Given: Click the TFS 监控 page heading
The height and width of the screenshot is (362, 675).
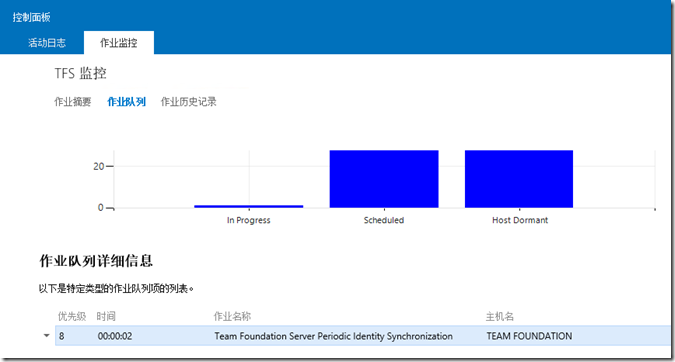Looking at the screenshot, I should pos(81,74).
